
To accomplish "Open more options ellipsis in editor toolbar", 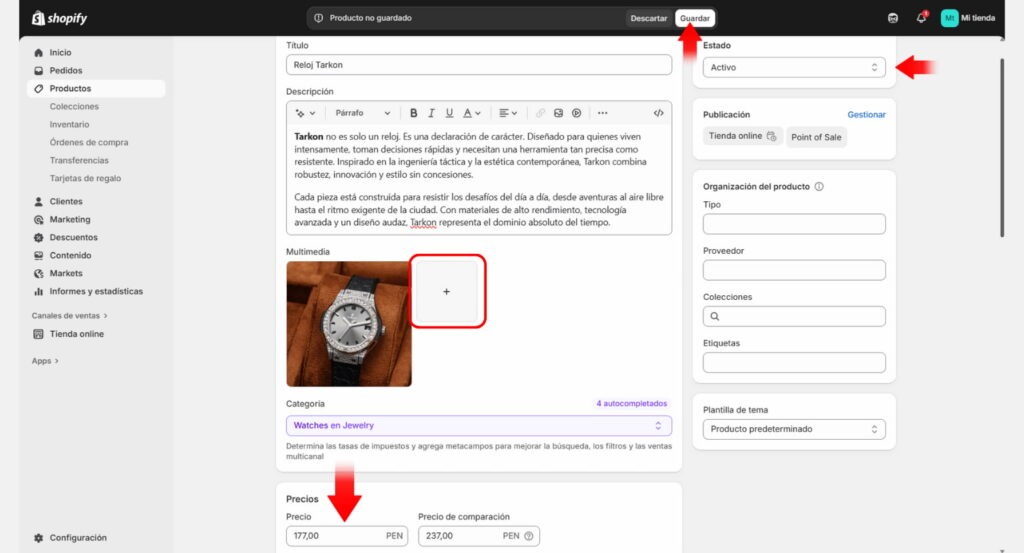I will tap(602, 113).
